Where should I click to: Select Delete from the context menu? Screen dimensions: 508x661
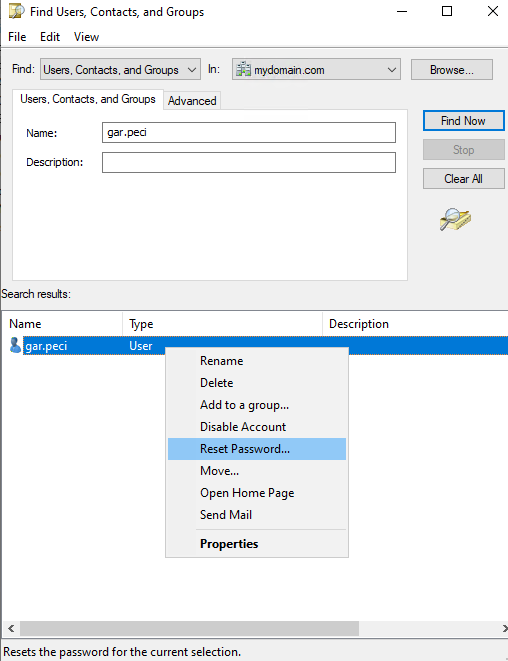pos(257,383)
